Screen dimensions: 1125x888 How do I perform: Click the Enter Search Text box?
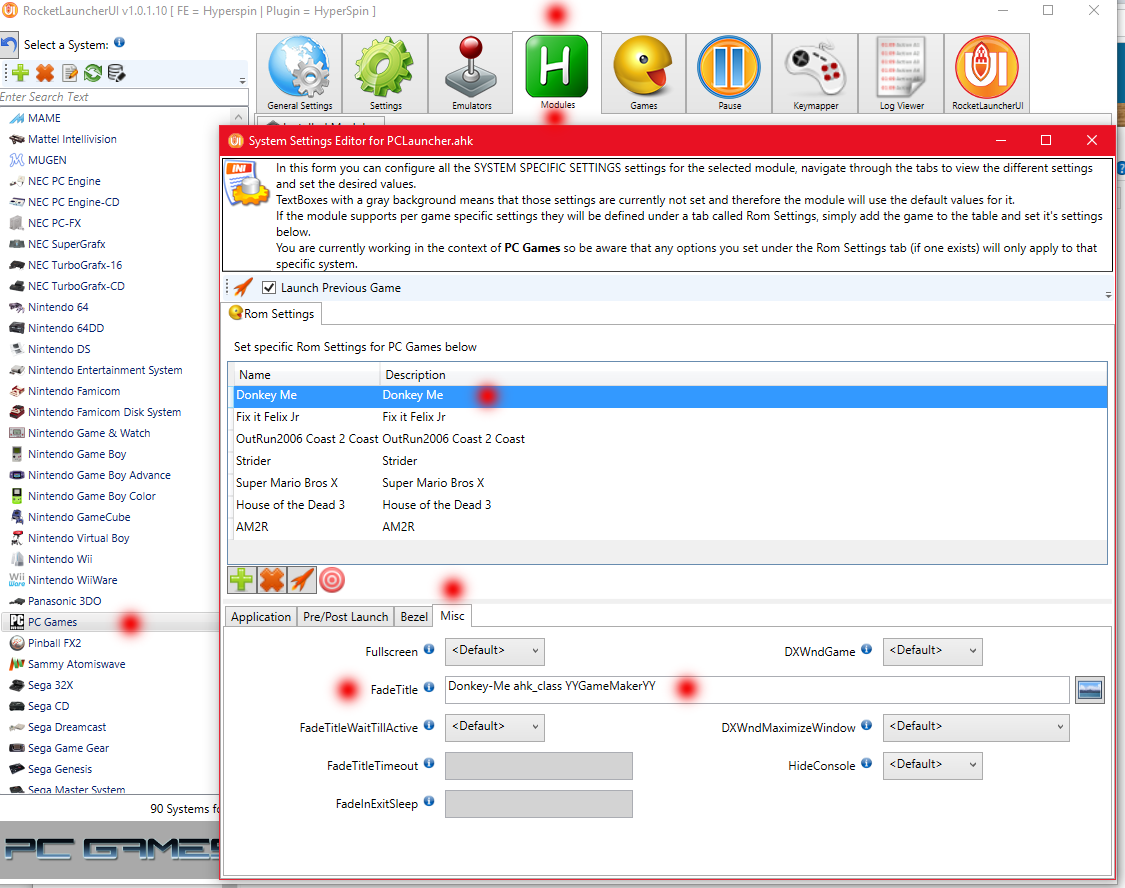123,97
